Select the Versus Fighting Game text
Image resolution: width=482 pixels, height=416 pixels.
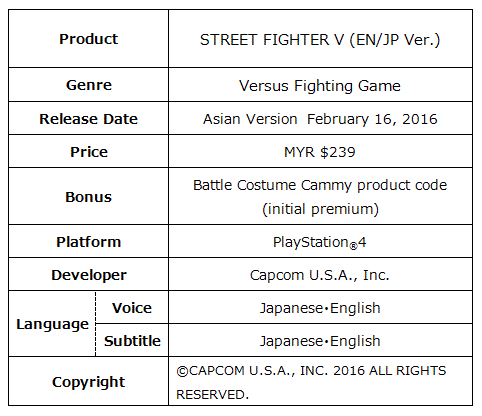320,86
